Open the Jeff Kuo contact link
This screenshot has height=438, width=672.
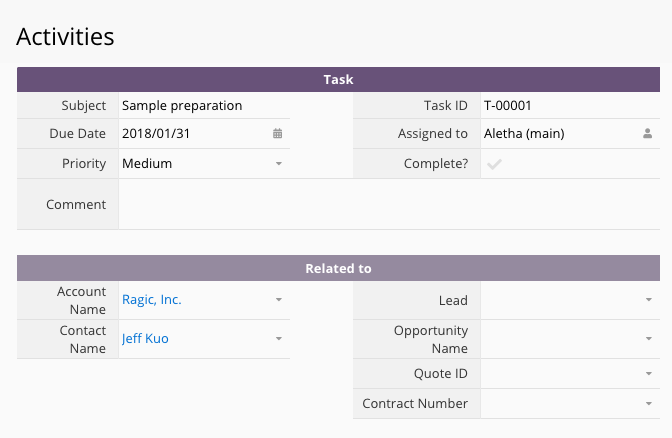coord(145,339)
